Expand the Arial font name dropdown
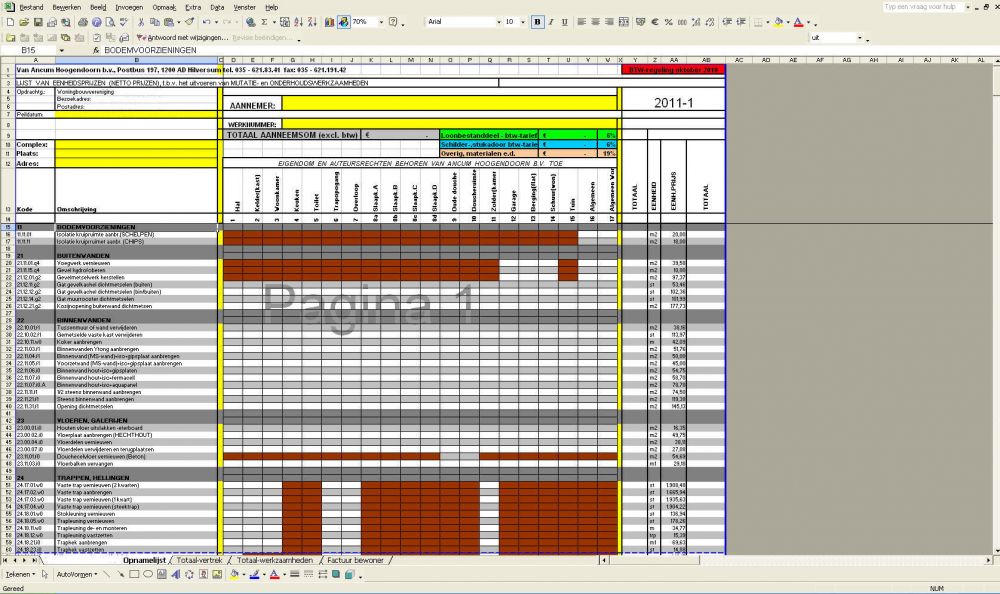The width and height of the screenshot is (1000, 594). [x=496, y=22]
